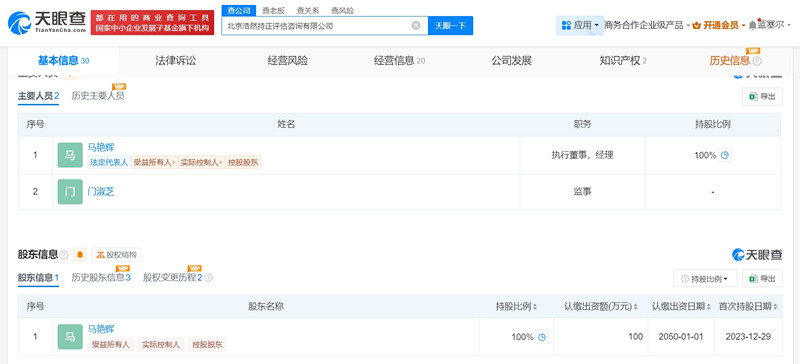Click the help icon next to 股东信息 heading
800x364 pixels.
point(64,255)
